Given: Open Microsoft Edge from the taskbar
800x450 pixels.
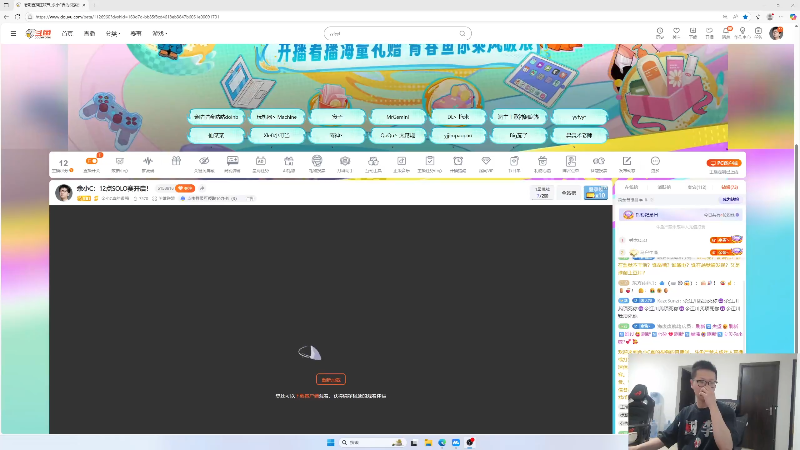Looking at the screenshot, I should point(442,442).
